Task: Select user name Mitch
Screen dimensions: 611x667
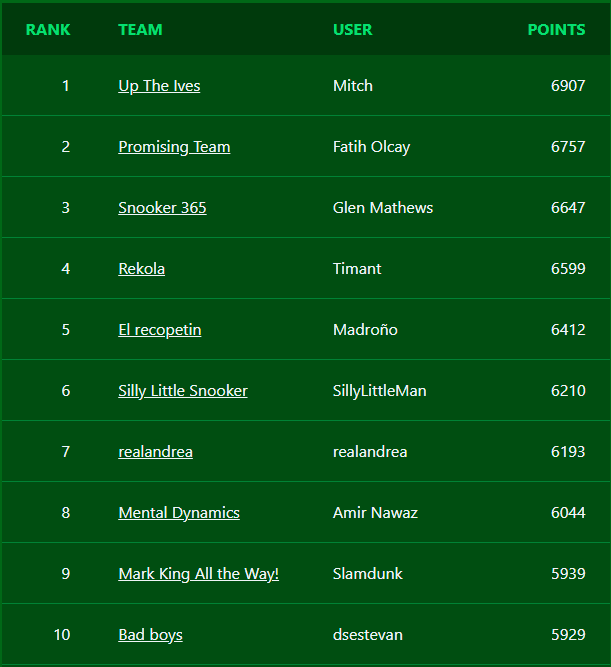Action: 353,86
